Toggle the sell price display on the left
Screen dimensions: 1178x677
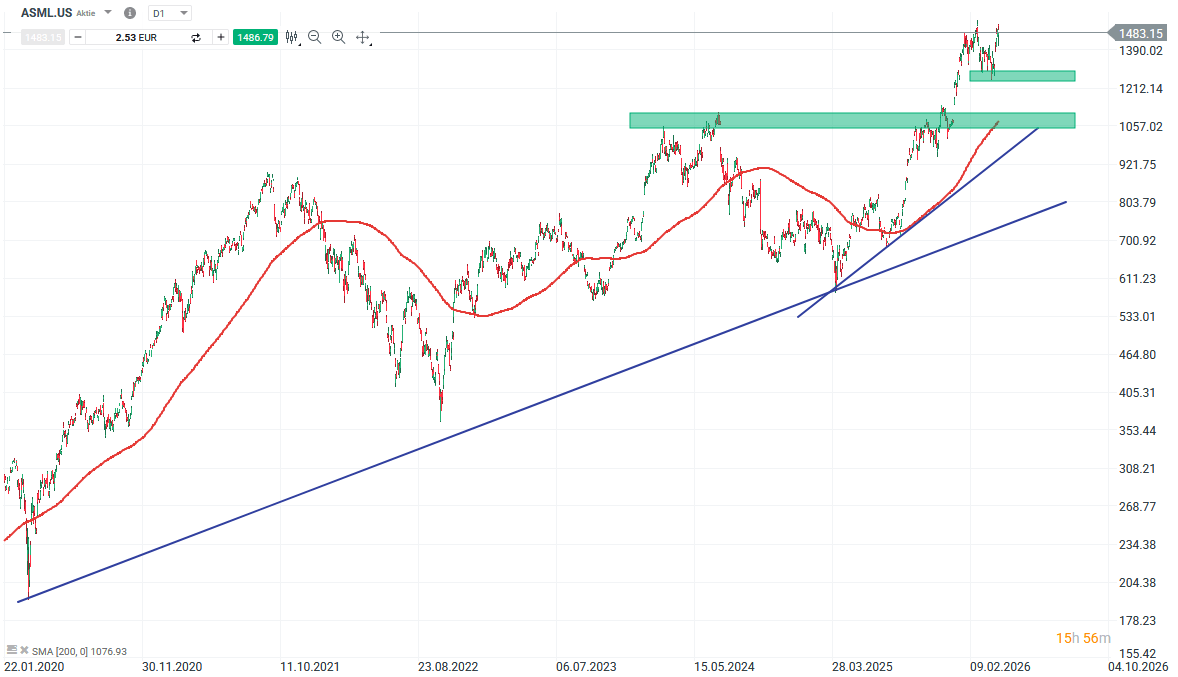[x=42, y=37]
